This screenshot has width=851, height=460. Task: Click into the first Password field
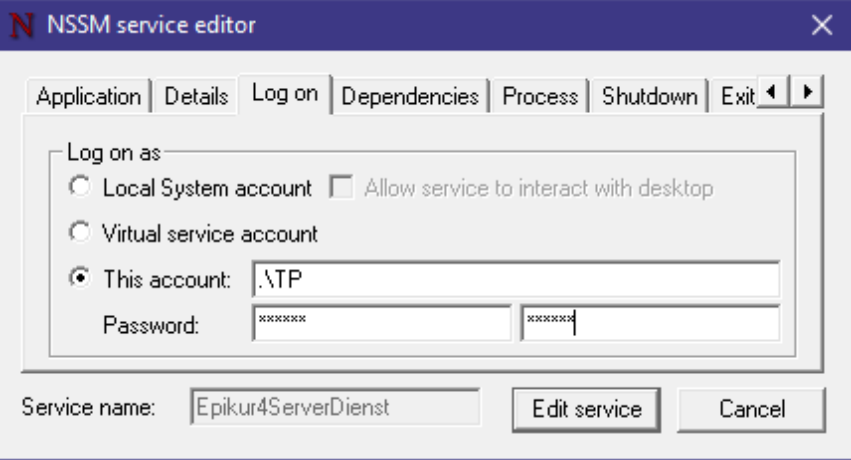tap(382, 323)
